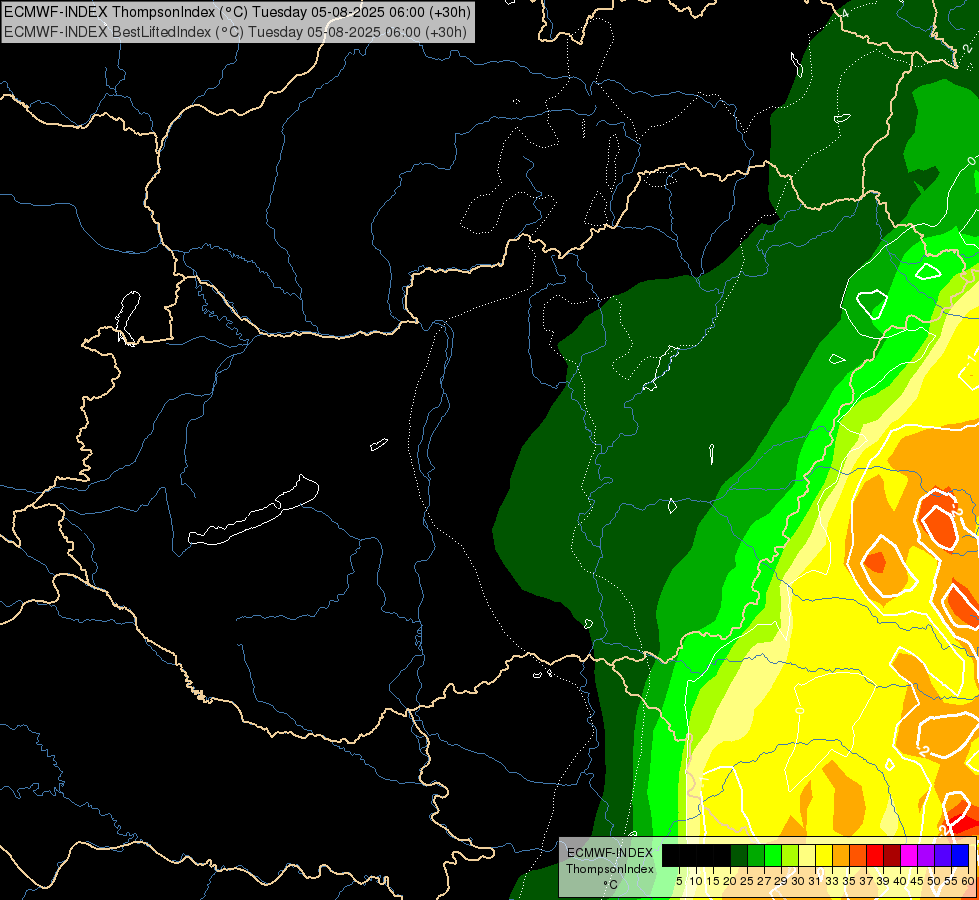The image size is (979, 900).
Task: Click the black legend swatch between 15 and 20
Action: pyautogui.click(x=722, y=856)
